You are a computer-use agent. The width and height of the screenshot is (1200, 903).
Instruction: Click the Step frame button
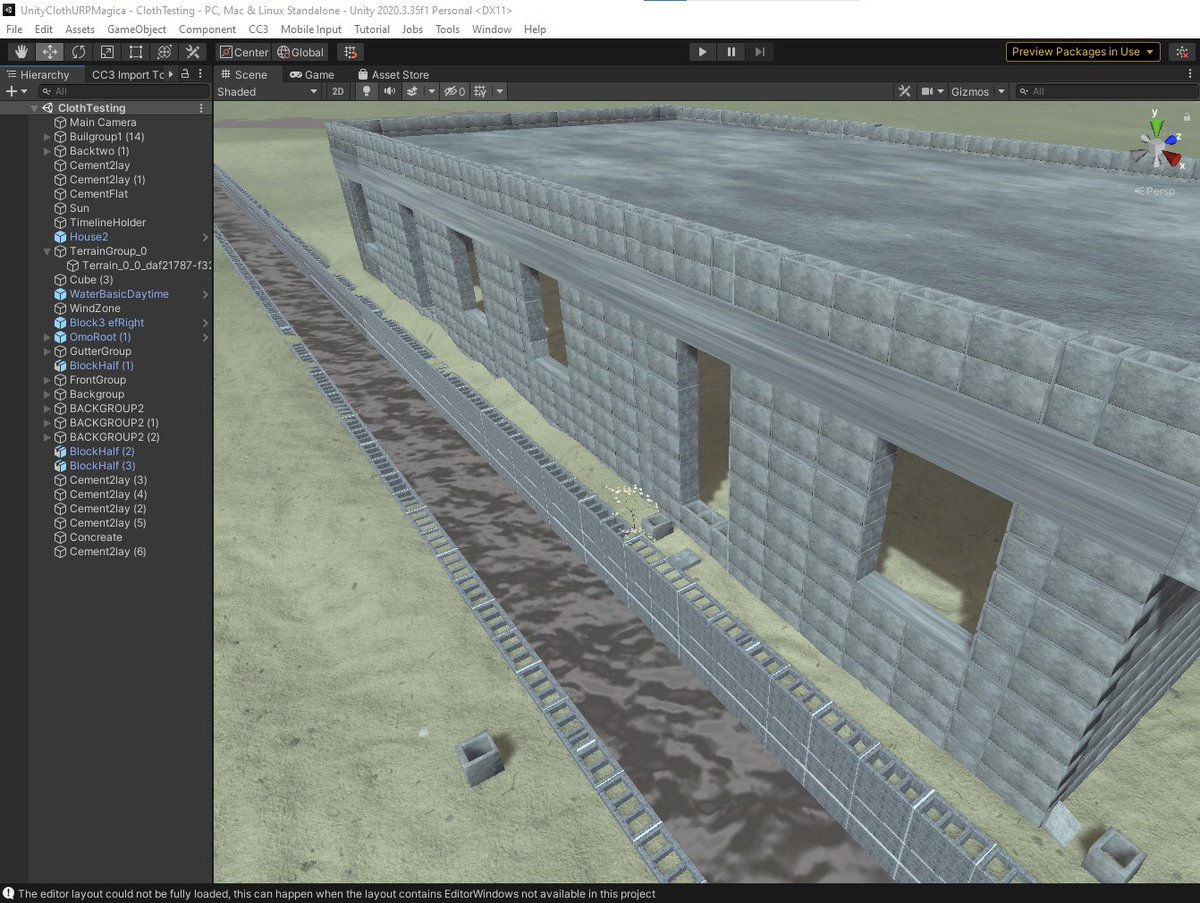[x=760, y=52]
